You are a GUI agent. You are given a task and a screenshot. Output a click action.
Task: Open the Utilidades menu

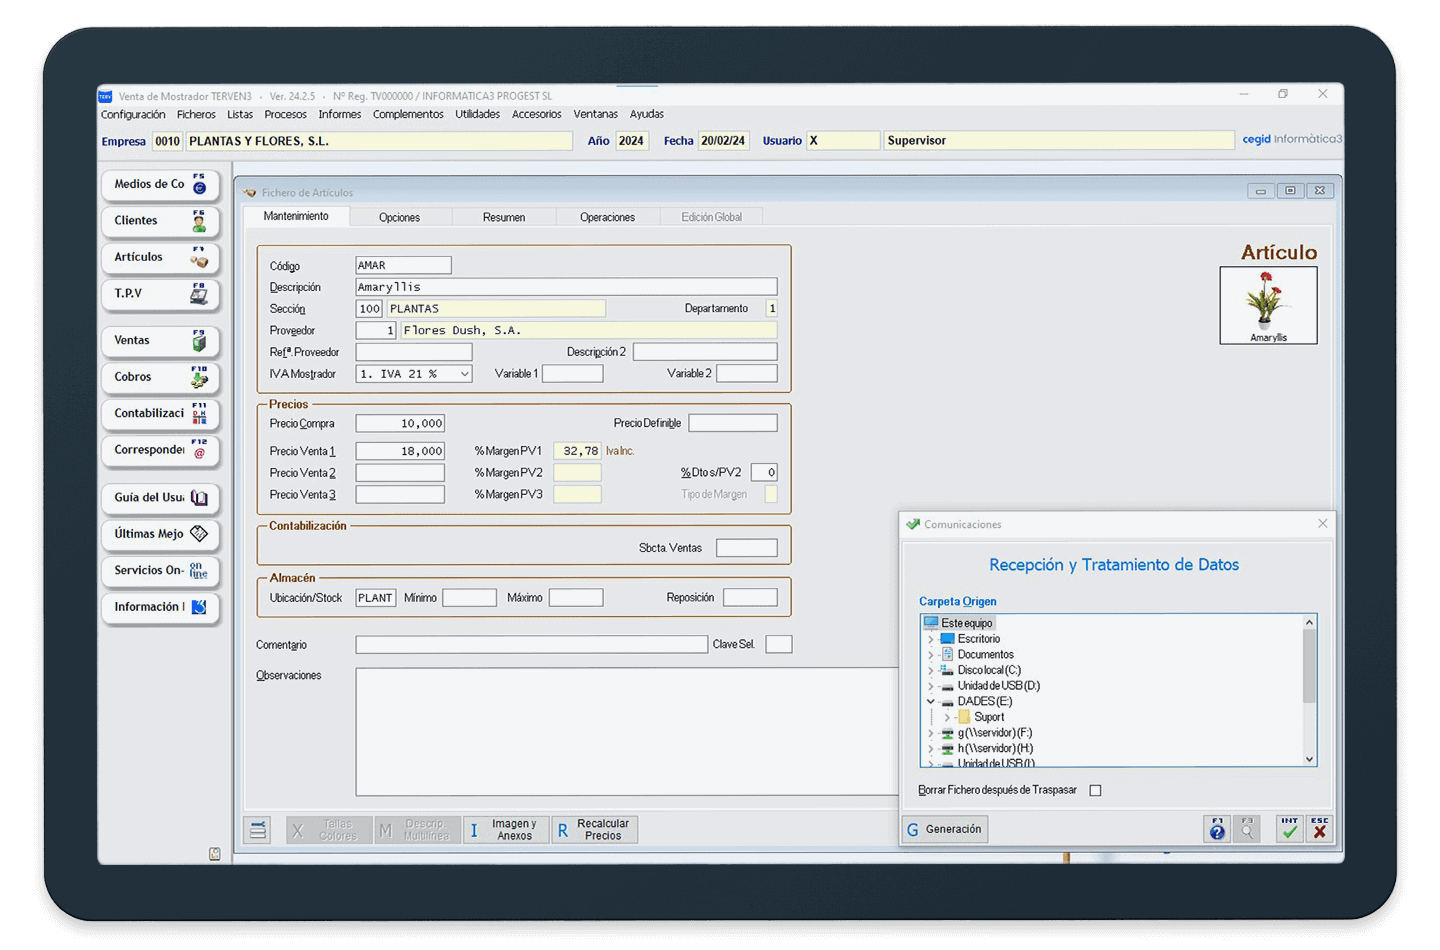coord(477,114)
